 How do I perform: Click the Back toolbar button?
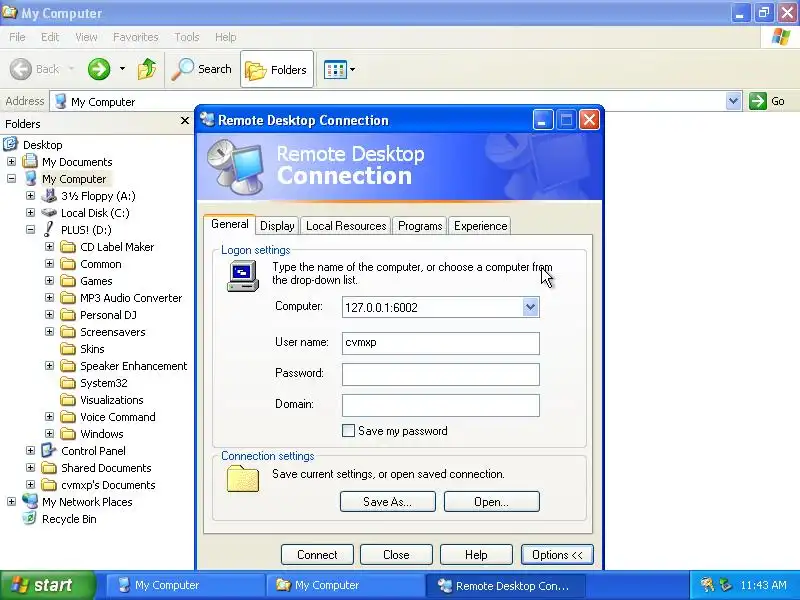[35, 69]
